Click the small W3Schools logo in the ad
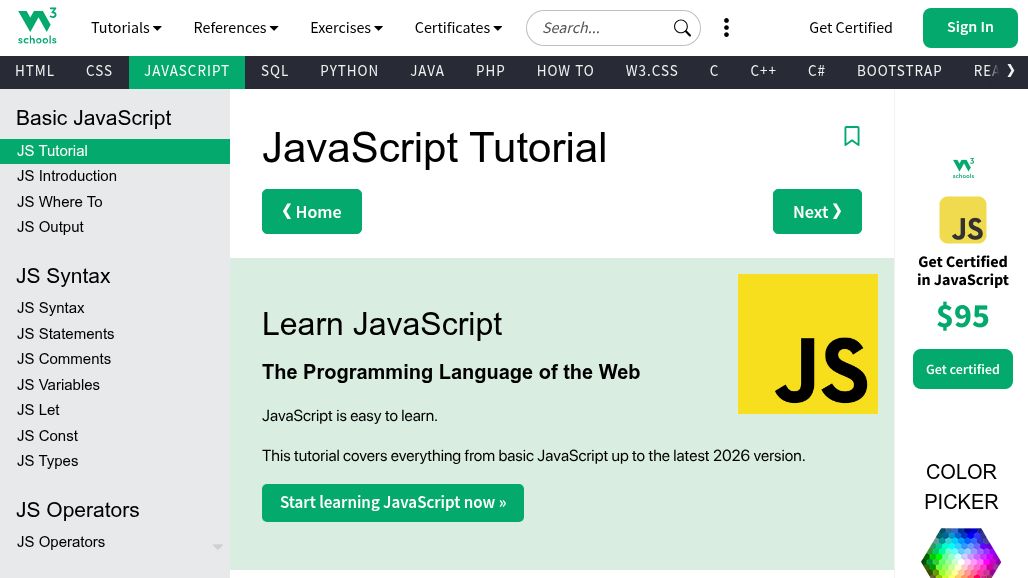The height and width of the screenshot is (578, 1028). click(x=963, y=168)
